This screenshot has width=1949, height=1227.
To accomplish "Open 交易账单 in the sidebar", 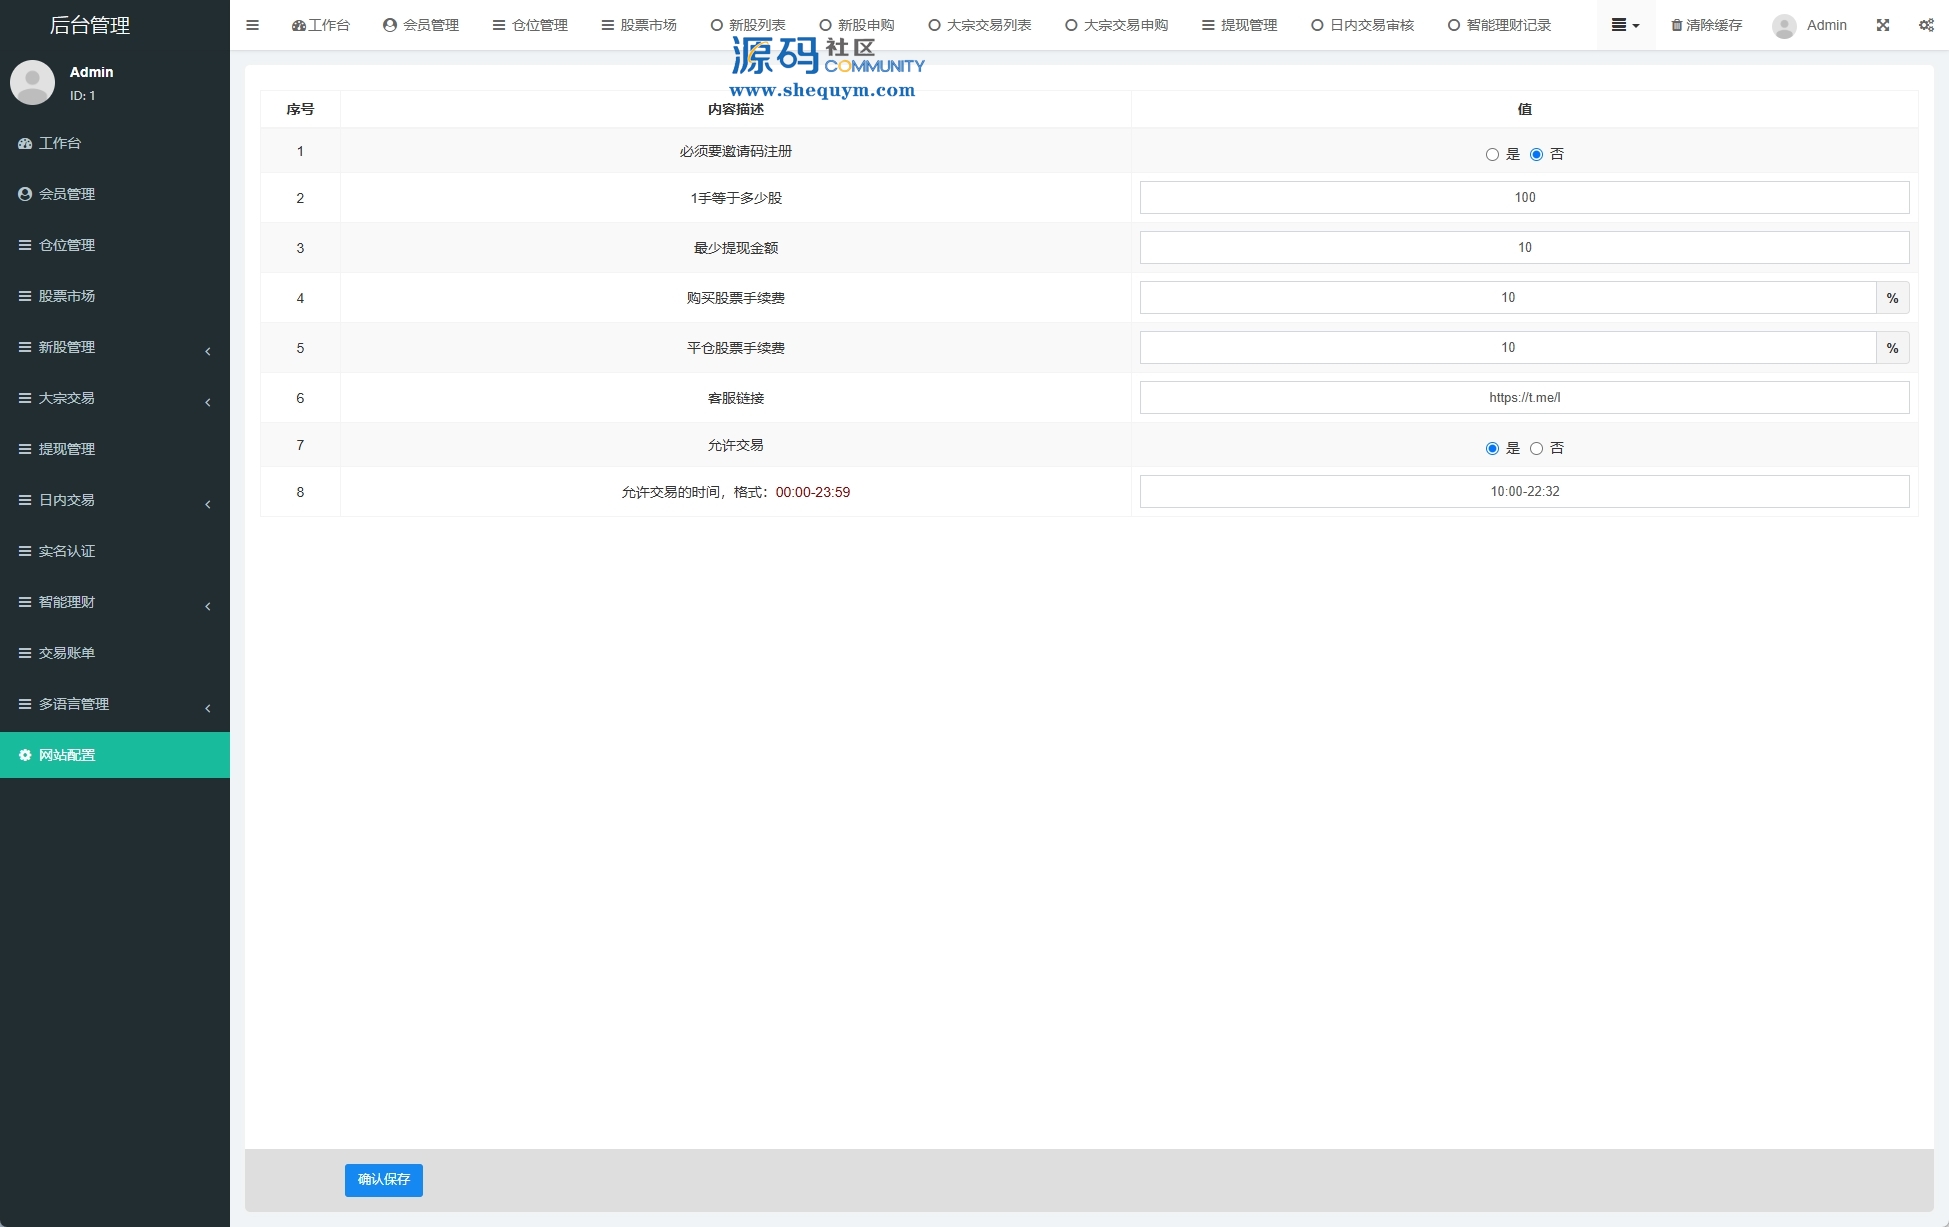I will click(x=66, y=653).
